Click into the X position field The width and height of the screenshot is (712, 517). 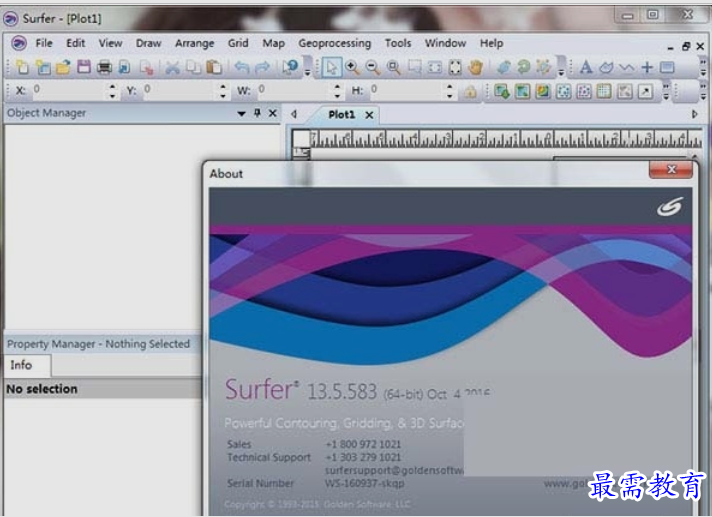tap(68, 90)
